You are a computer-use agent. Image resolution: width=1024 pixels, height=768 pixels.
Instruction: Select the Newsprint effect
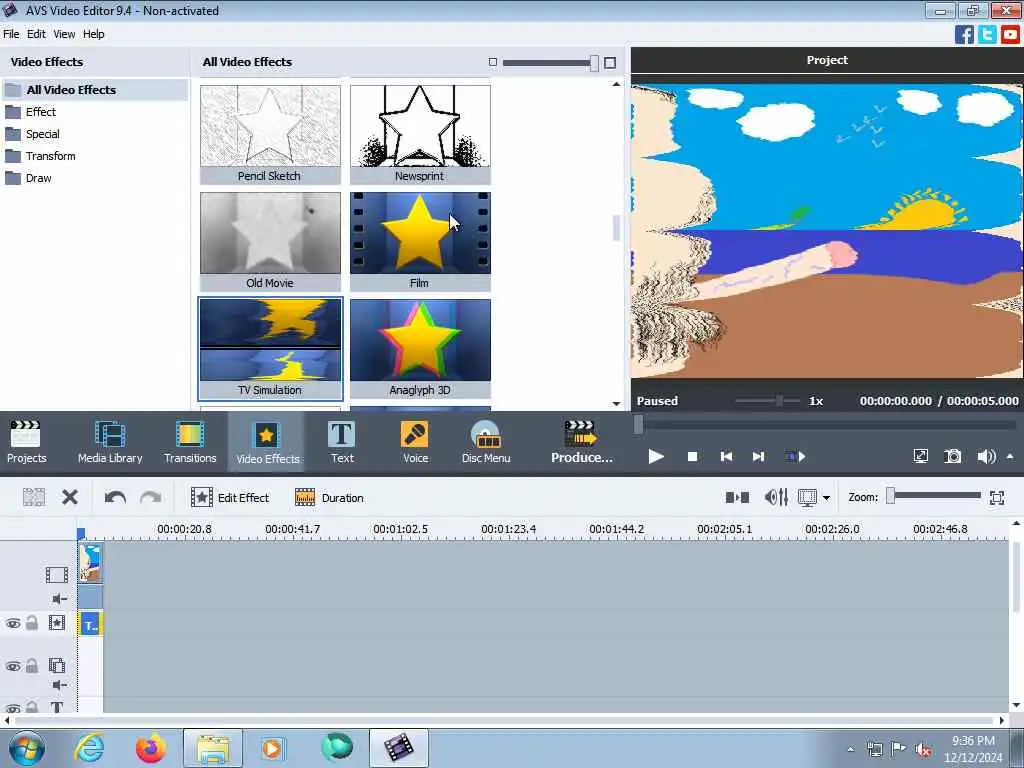tap(420, 135)
